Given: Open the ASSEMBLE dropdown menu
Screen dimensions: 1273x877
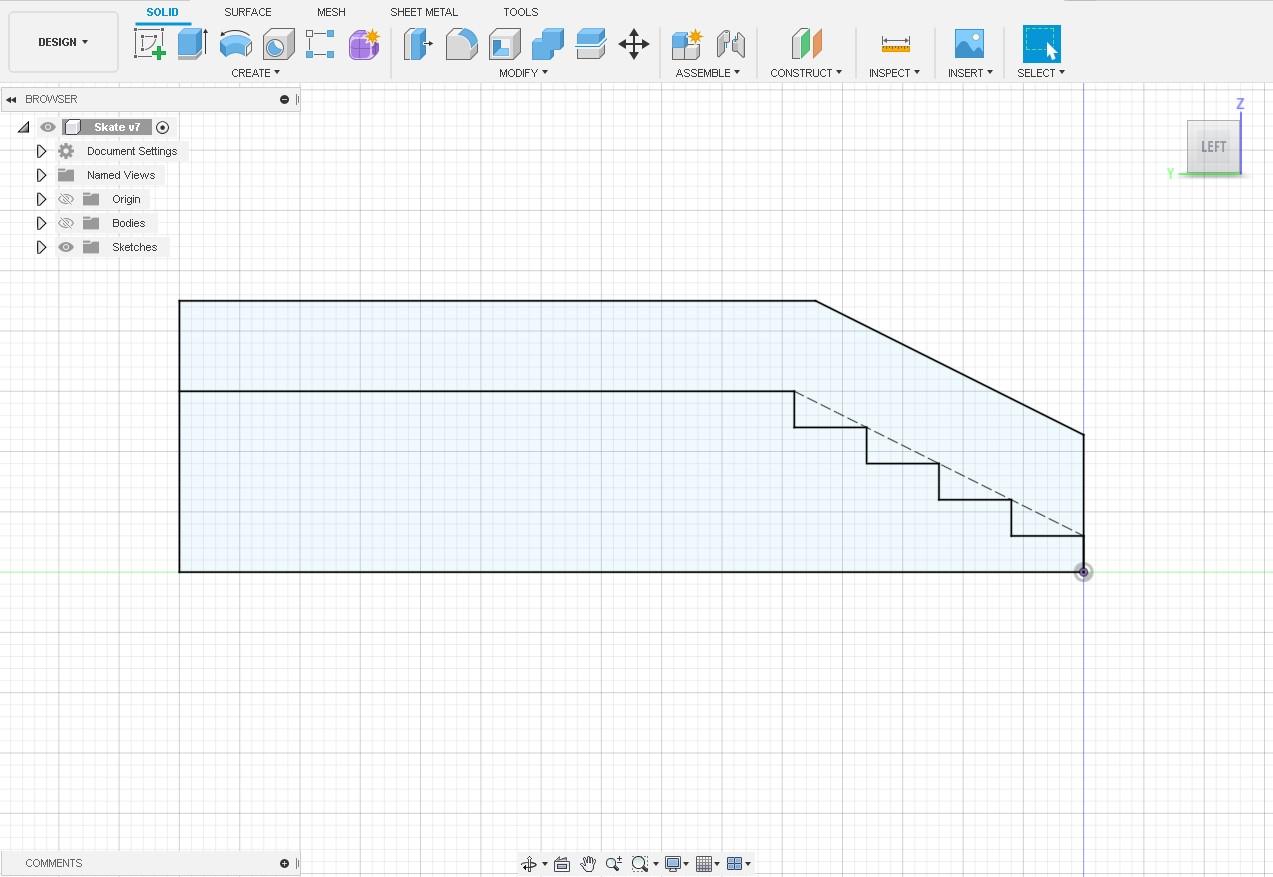Looking at the screenshot, I should click(x=707, y=73).
